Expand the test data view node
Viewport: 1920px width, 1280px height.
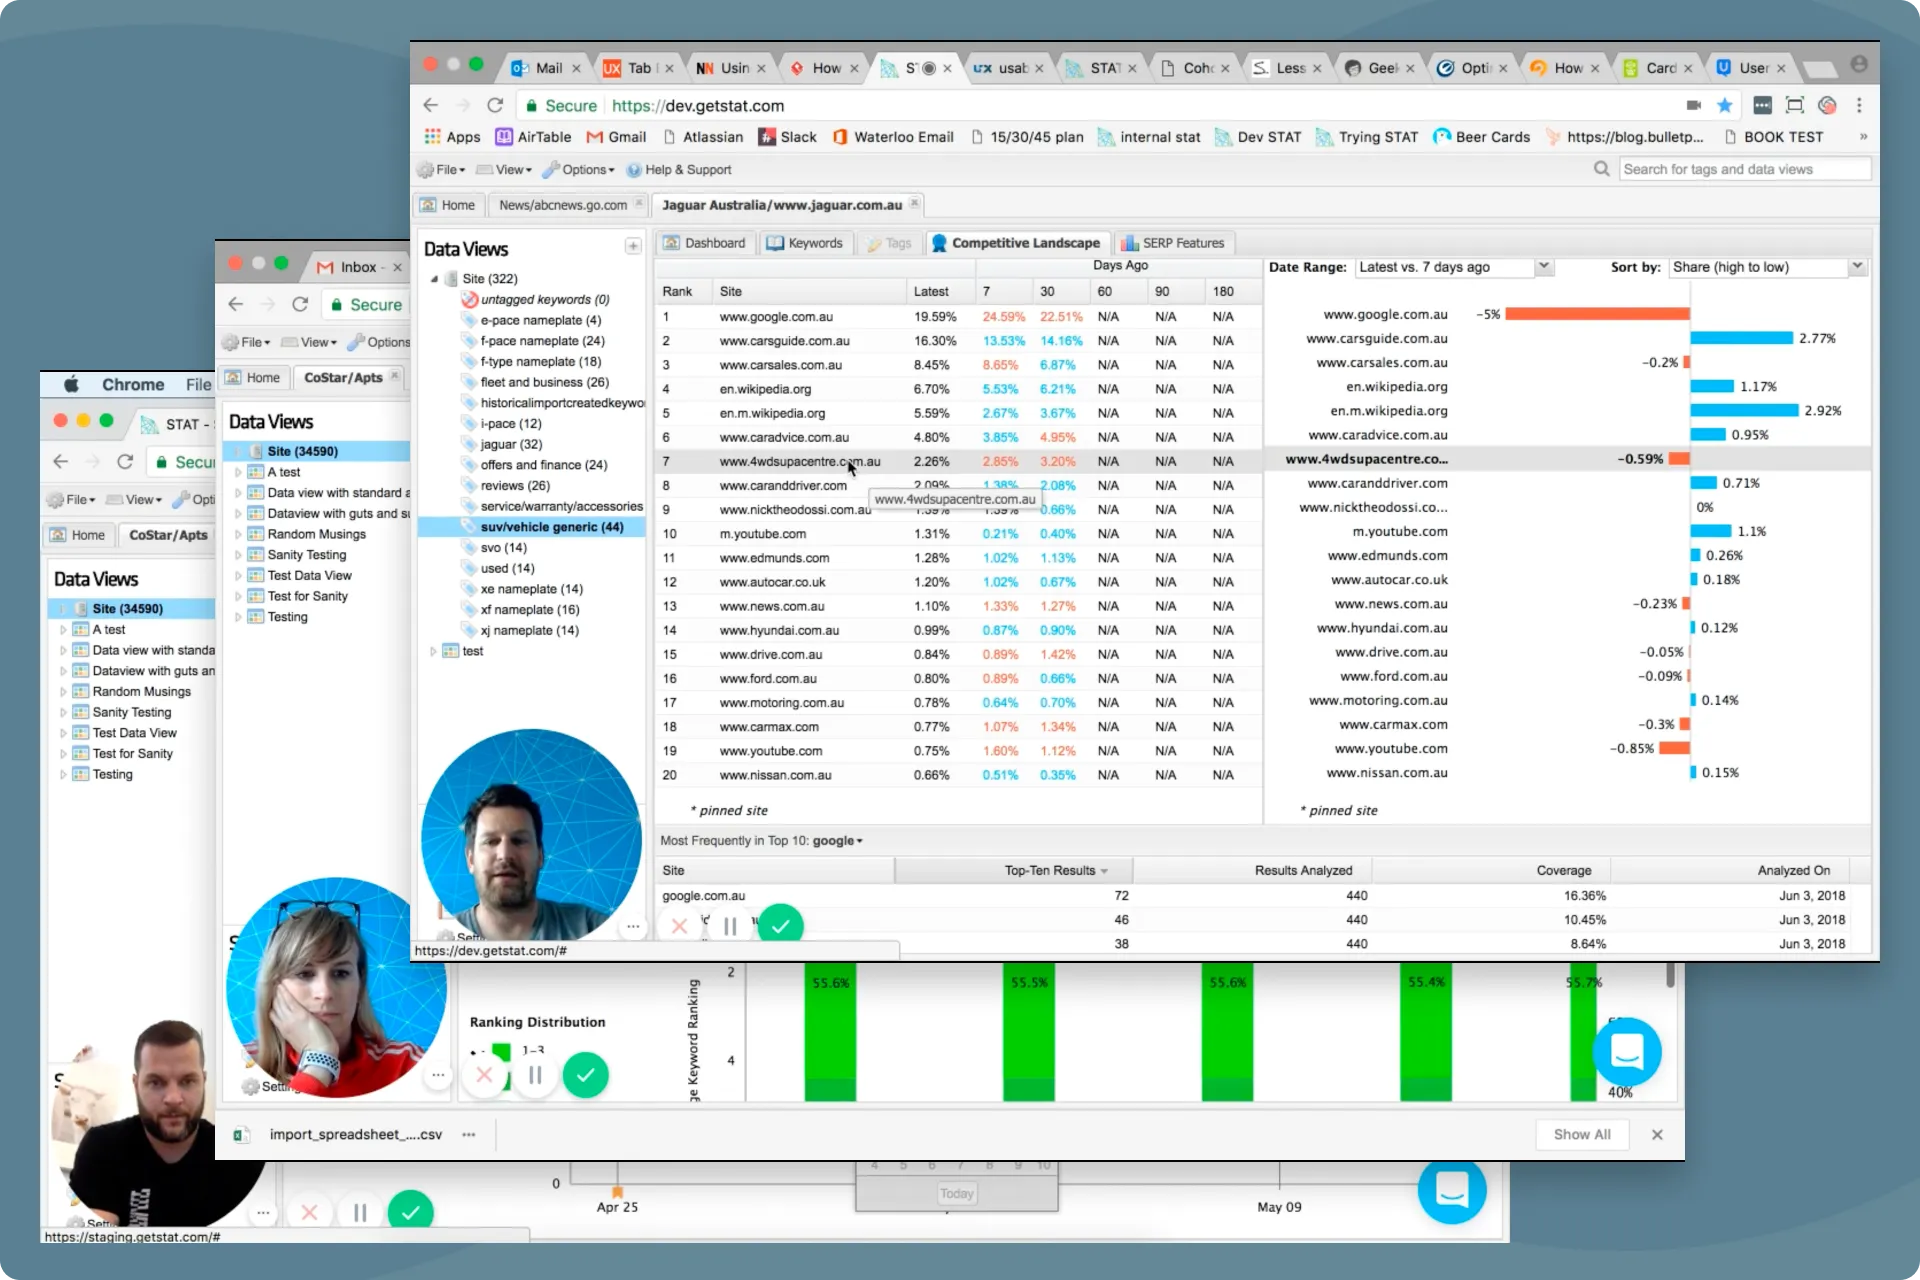tap(433, 651)
